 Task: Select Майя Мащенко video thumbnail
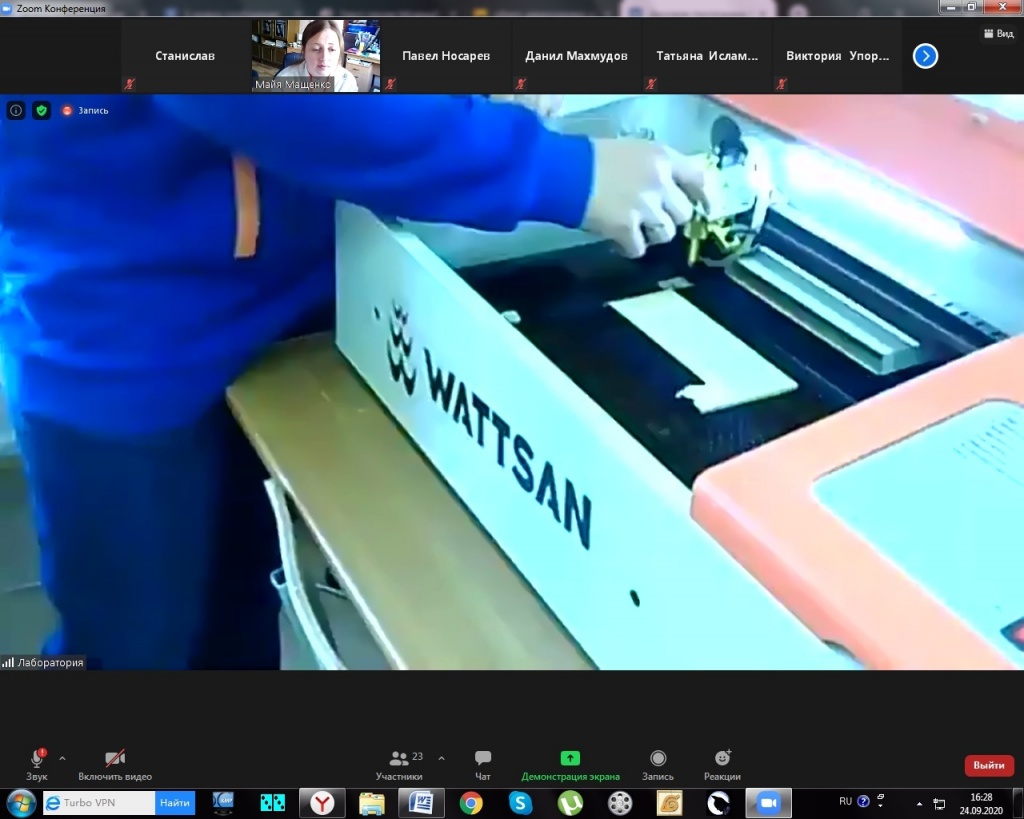click(x=315, y=56)
